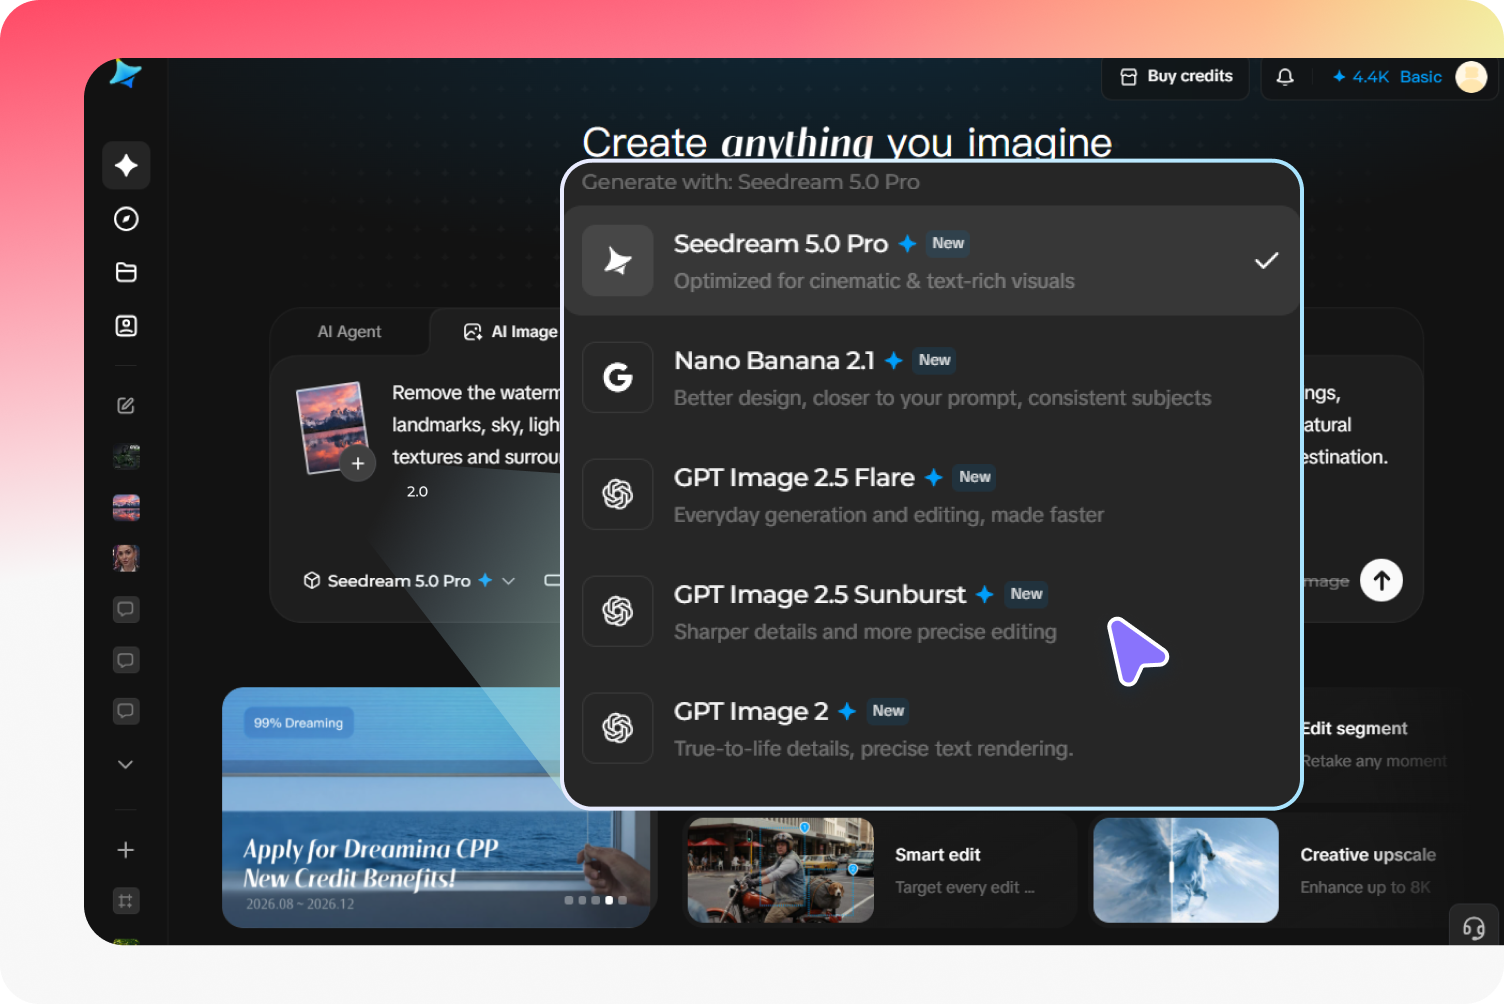Open the mountain lake reference image thumbnail
This screenshot has height=1004, width=1504.
[x=331, y=428]
